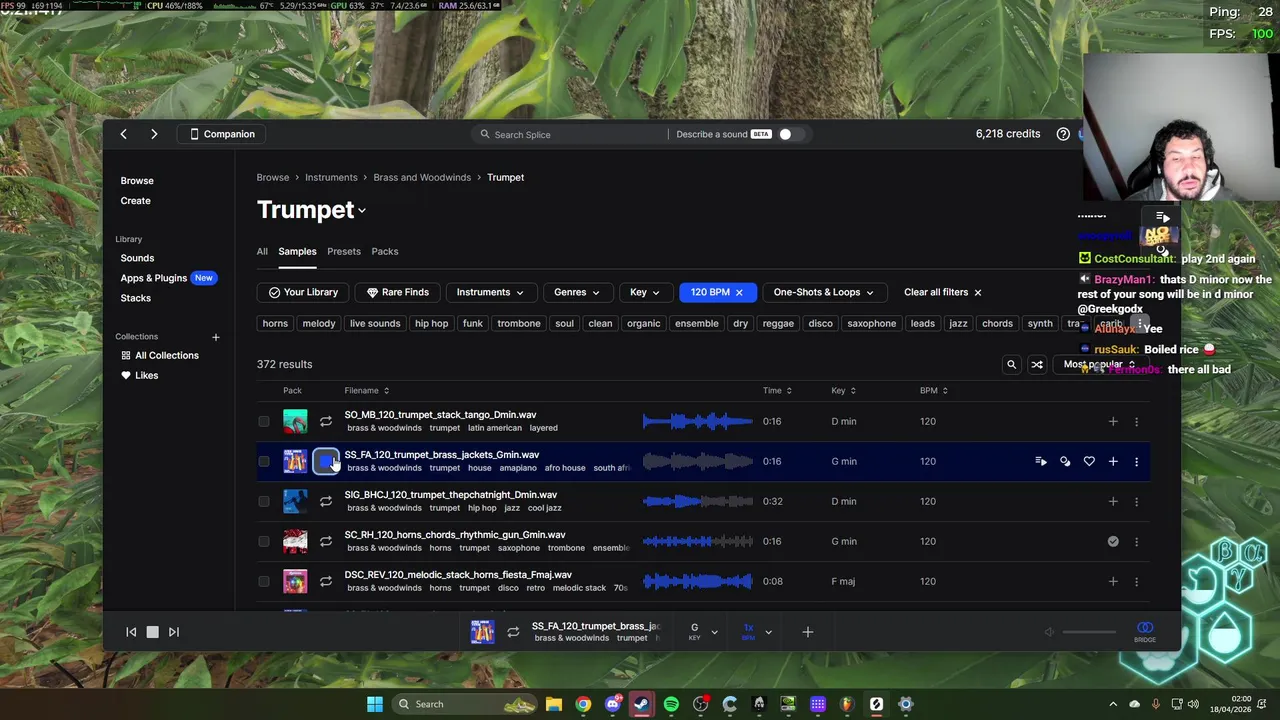Click Clear all filters

943,292
